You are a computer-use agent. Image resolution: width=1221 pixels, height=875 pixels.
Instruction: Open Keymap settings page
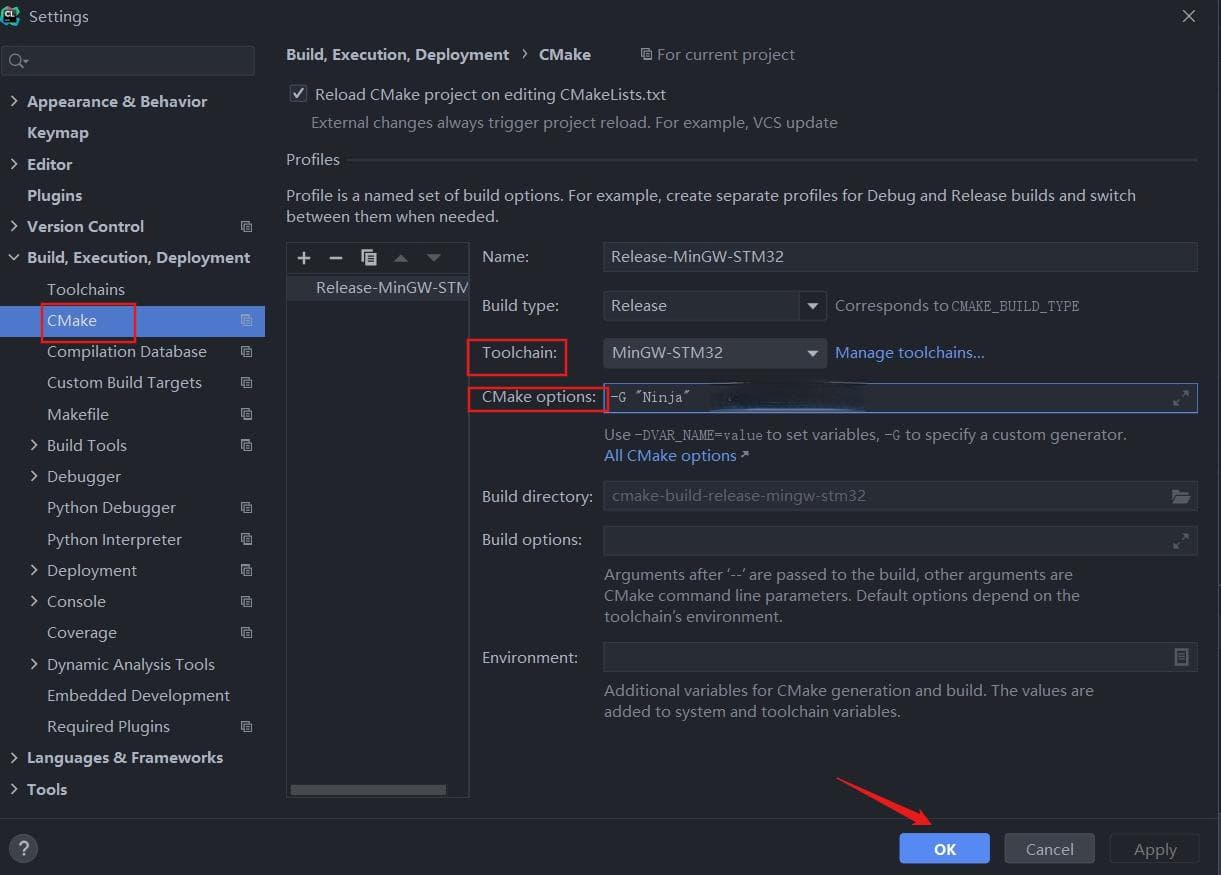coord(57,133)
